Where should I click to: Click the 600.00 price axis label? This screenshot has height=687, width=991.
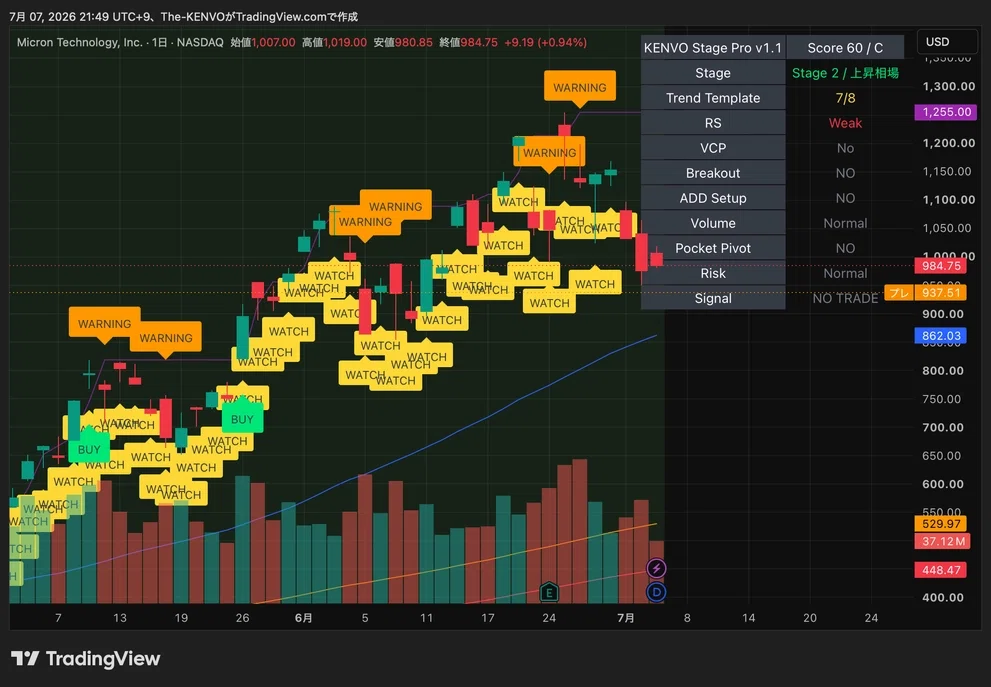[942, 484]
